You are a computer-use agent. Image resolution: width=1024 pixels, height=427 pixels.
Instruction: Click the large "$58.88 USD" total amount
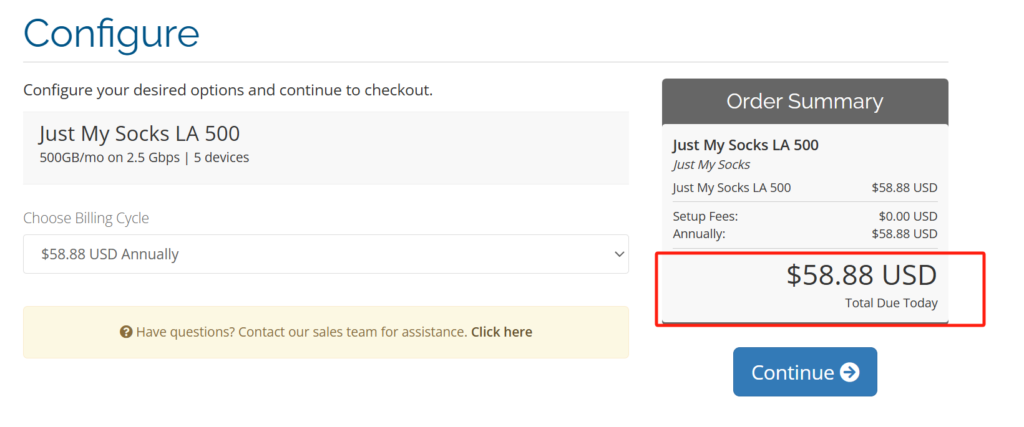(x=861, y=275)
